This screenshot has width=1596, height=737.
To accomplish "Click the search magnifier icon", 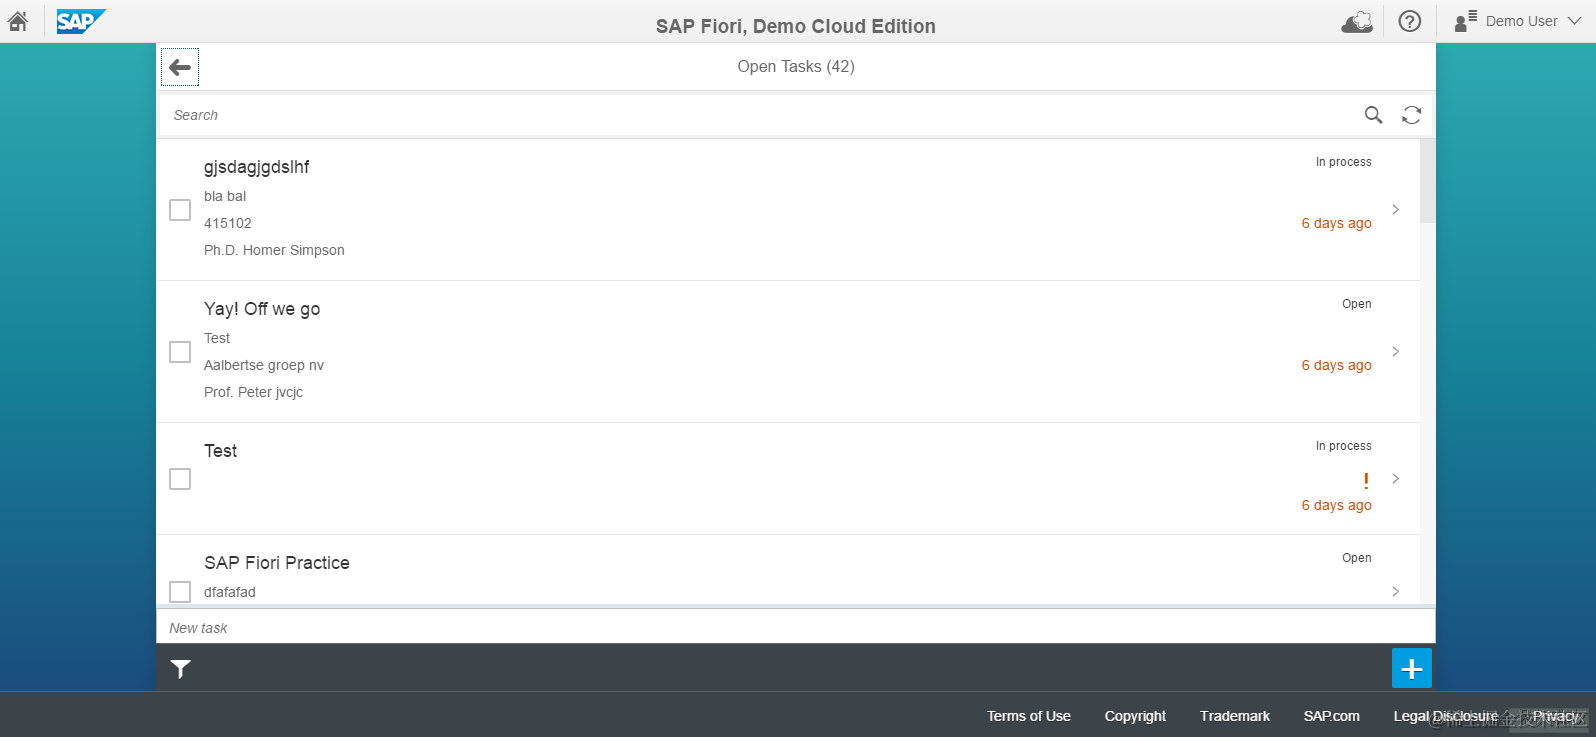I will (1374, 115).
